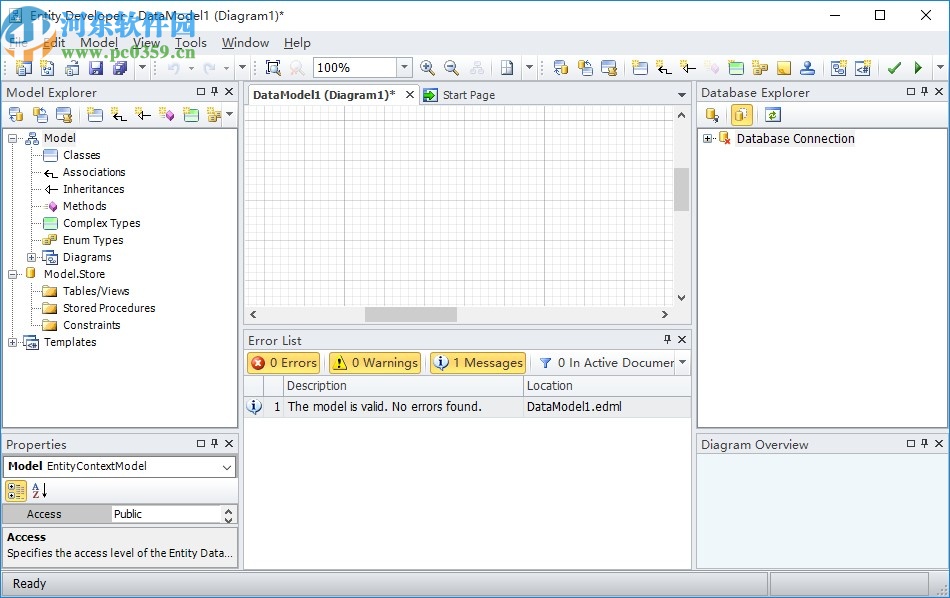
Task: Close the Diagram Overview panel
Action: click(939, 444)
